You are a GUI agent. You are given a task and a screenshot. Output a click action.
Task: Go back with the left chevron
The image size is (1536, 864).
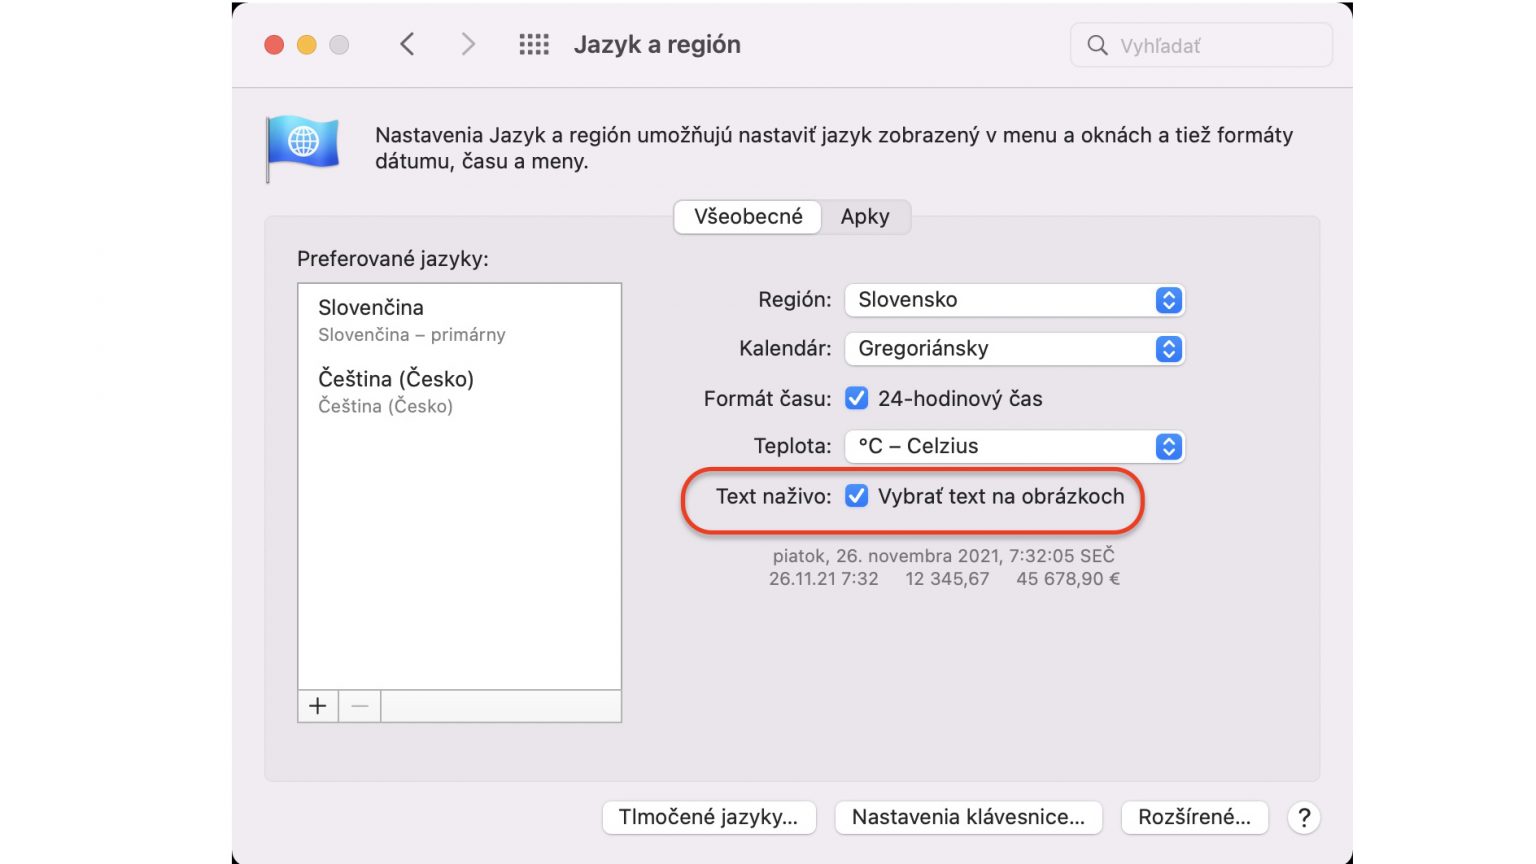point(407,44)
